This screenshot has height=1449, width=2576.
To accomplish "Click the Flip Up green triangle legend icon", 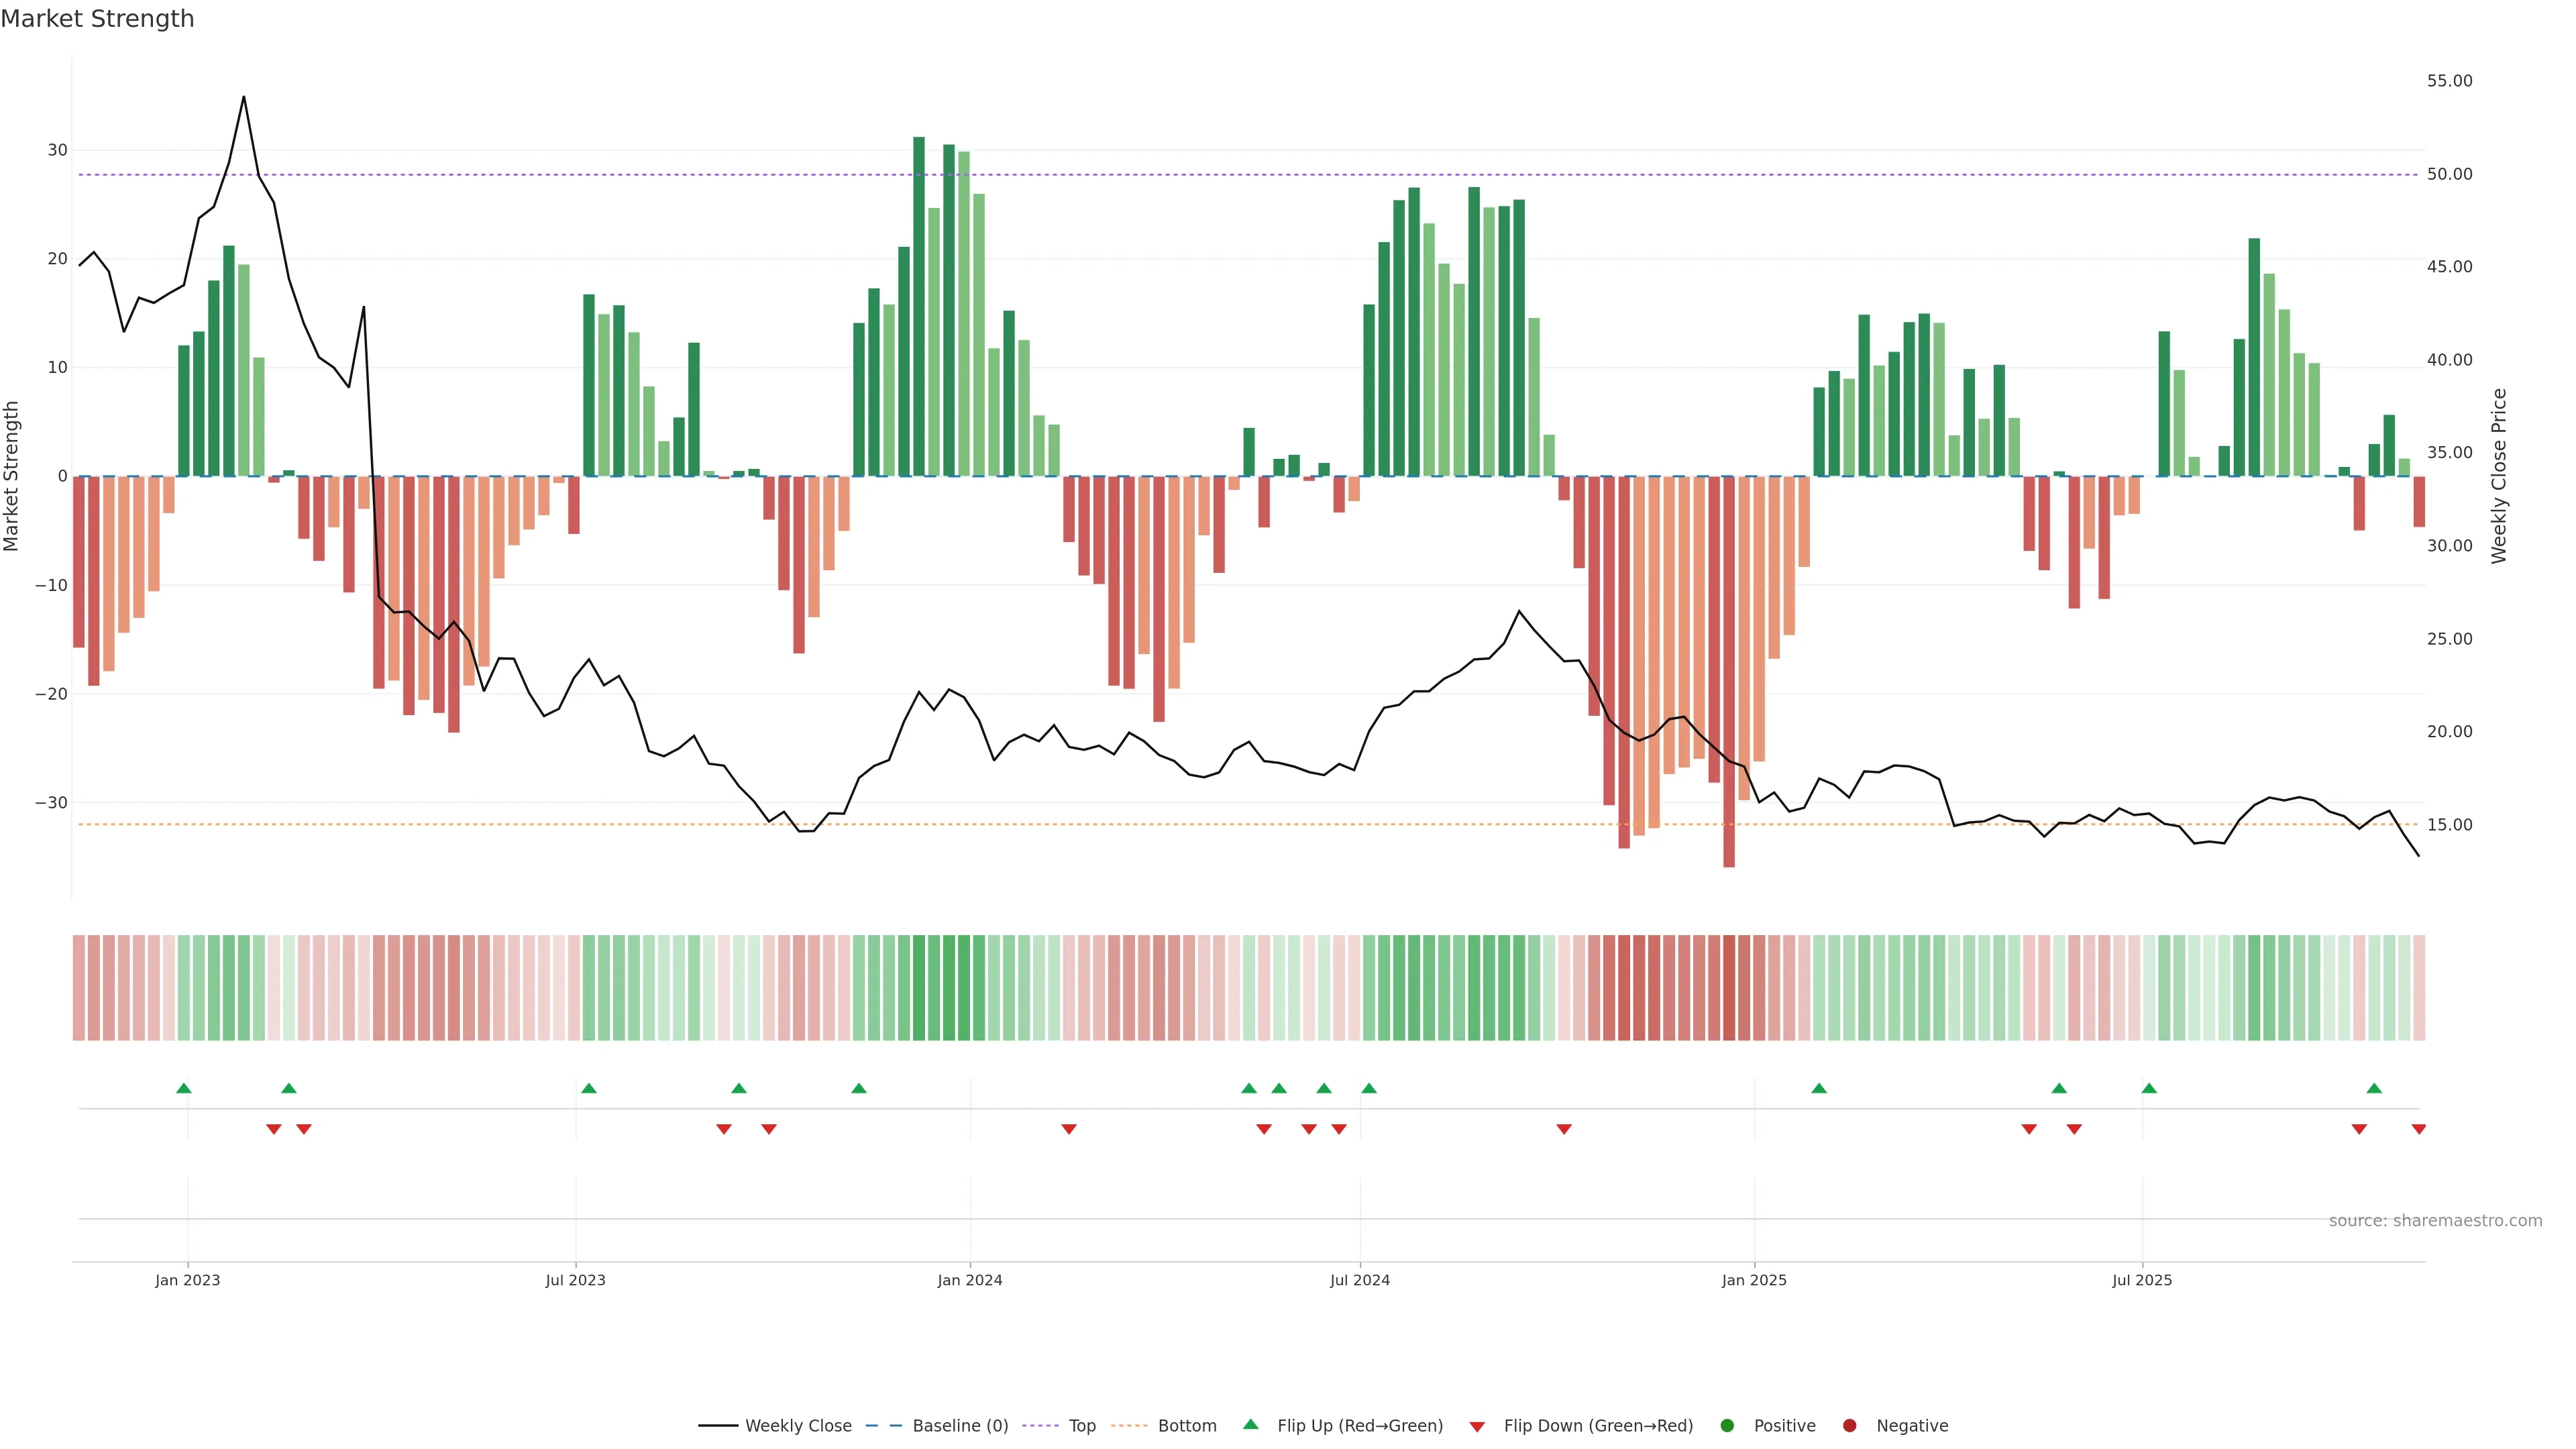I will click(x=1250, y=1425).
